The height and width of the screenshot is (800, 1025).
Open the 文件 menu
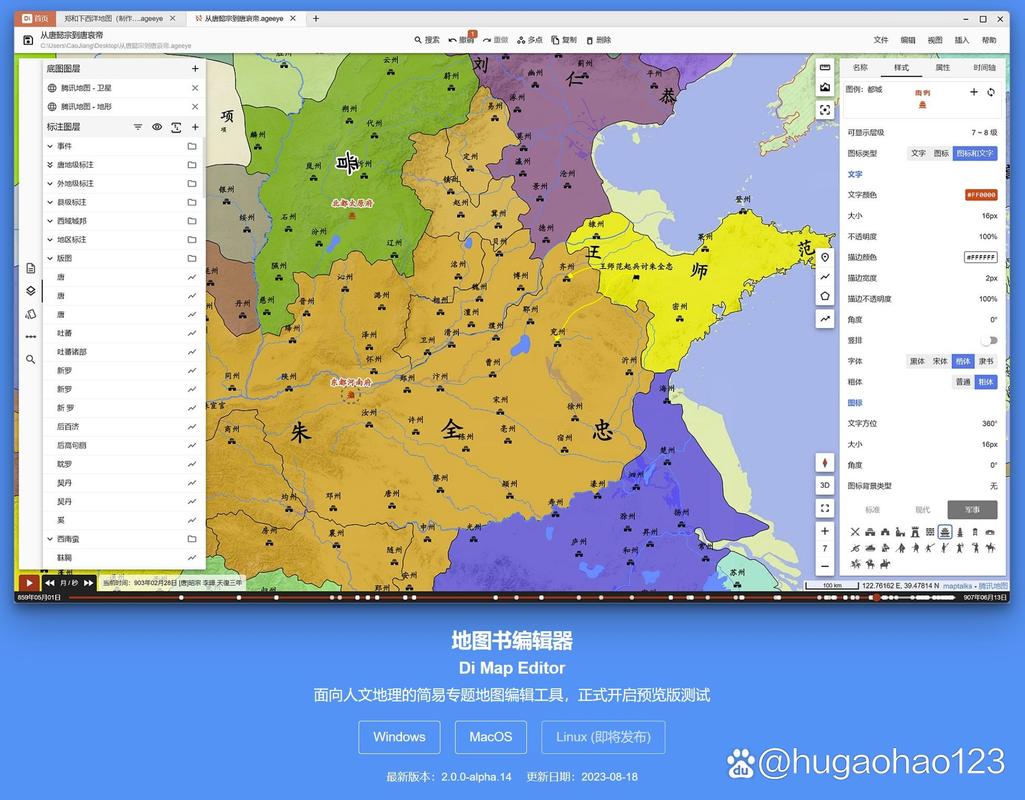pos(881,40)
